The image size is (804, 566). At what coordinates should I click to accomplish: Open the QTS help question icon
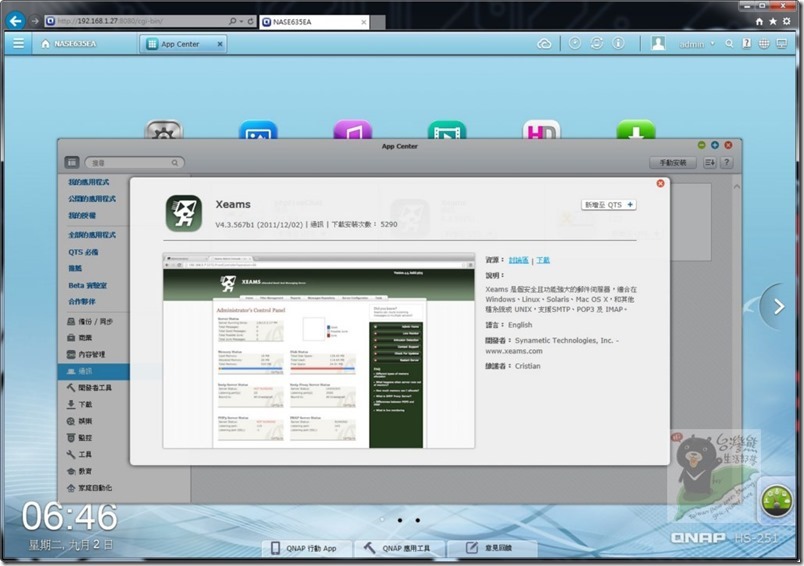(747, 44)
